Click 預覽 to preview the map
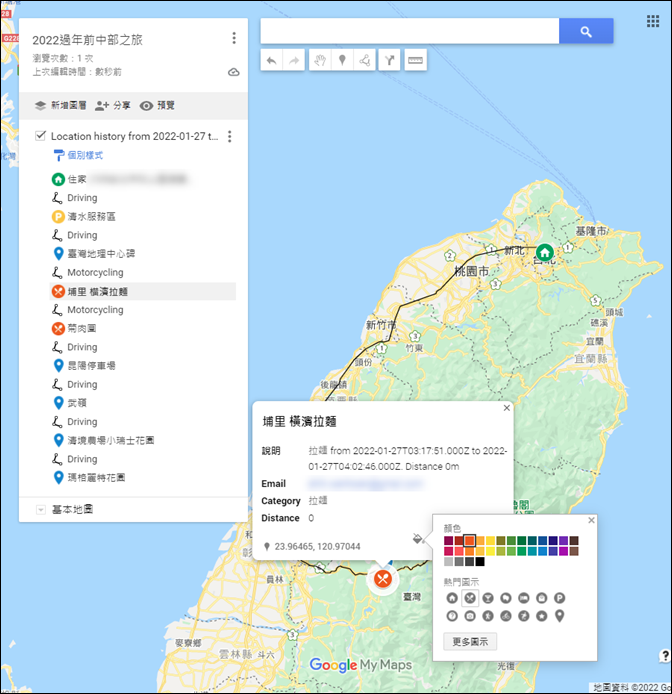The image size is (672, 694). coord(157,105)
